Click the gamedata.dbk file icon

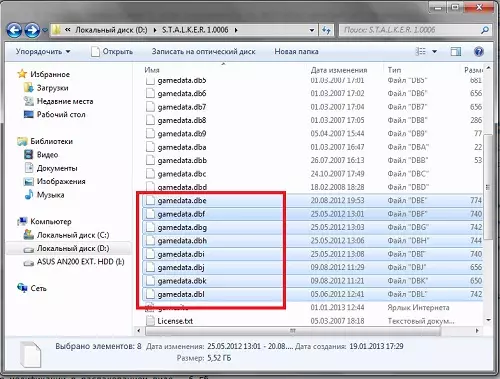click(x=150, y=281)
